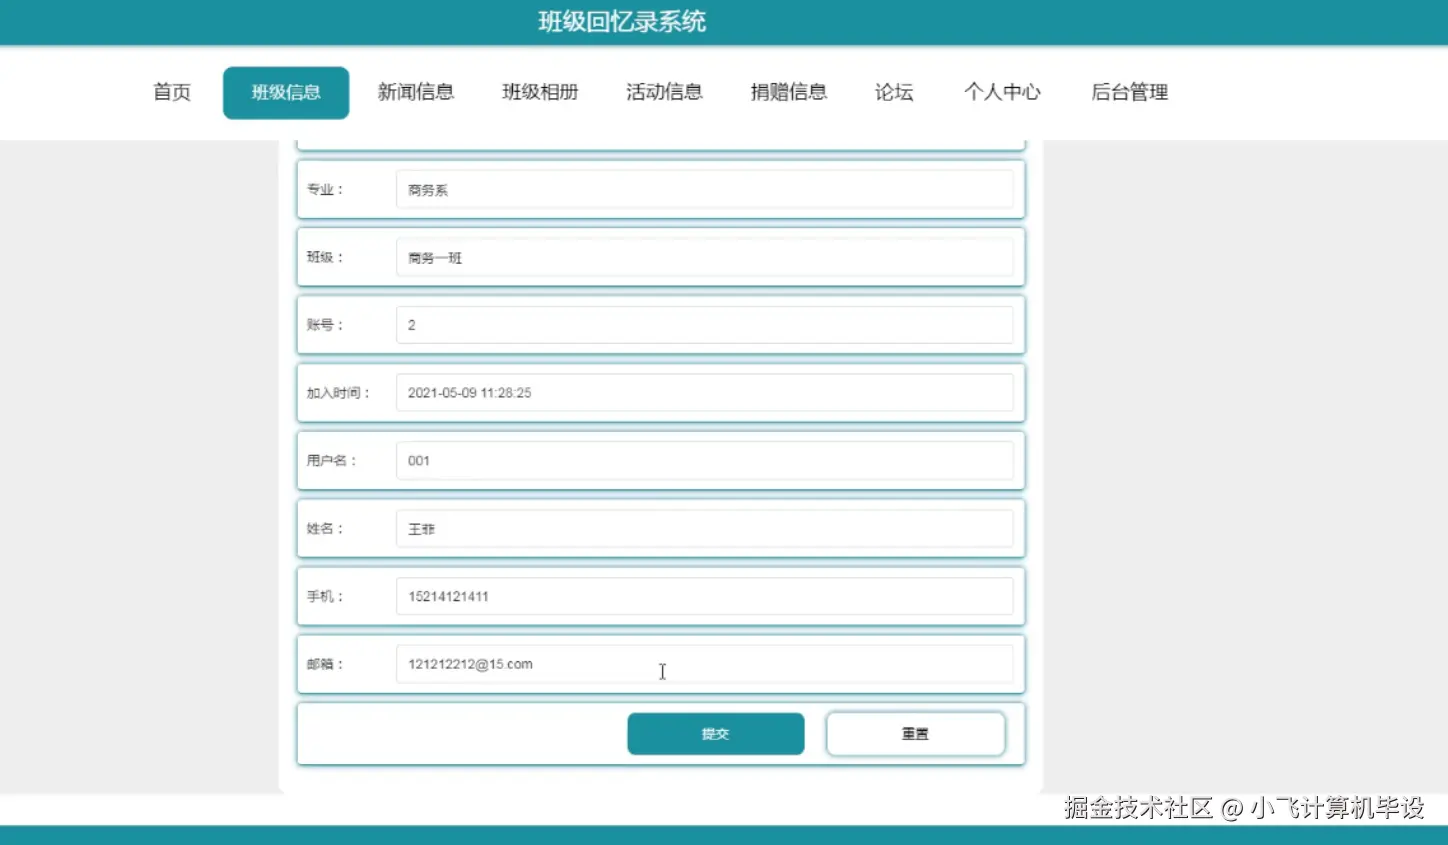Select the 用户名 username field showing 001
This screenshot has width=1448, height=845.
tap(705, 460)
